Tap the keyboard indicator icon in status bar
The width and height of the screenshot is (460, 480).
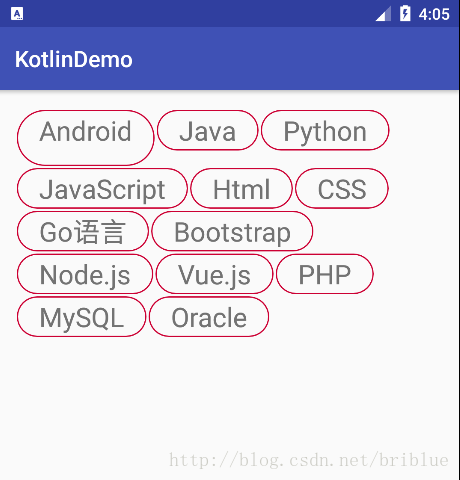pos(17,14)
